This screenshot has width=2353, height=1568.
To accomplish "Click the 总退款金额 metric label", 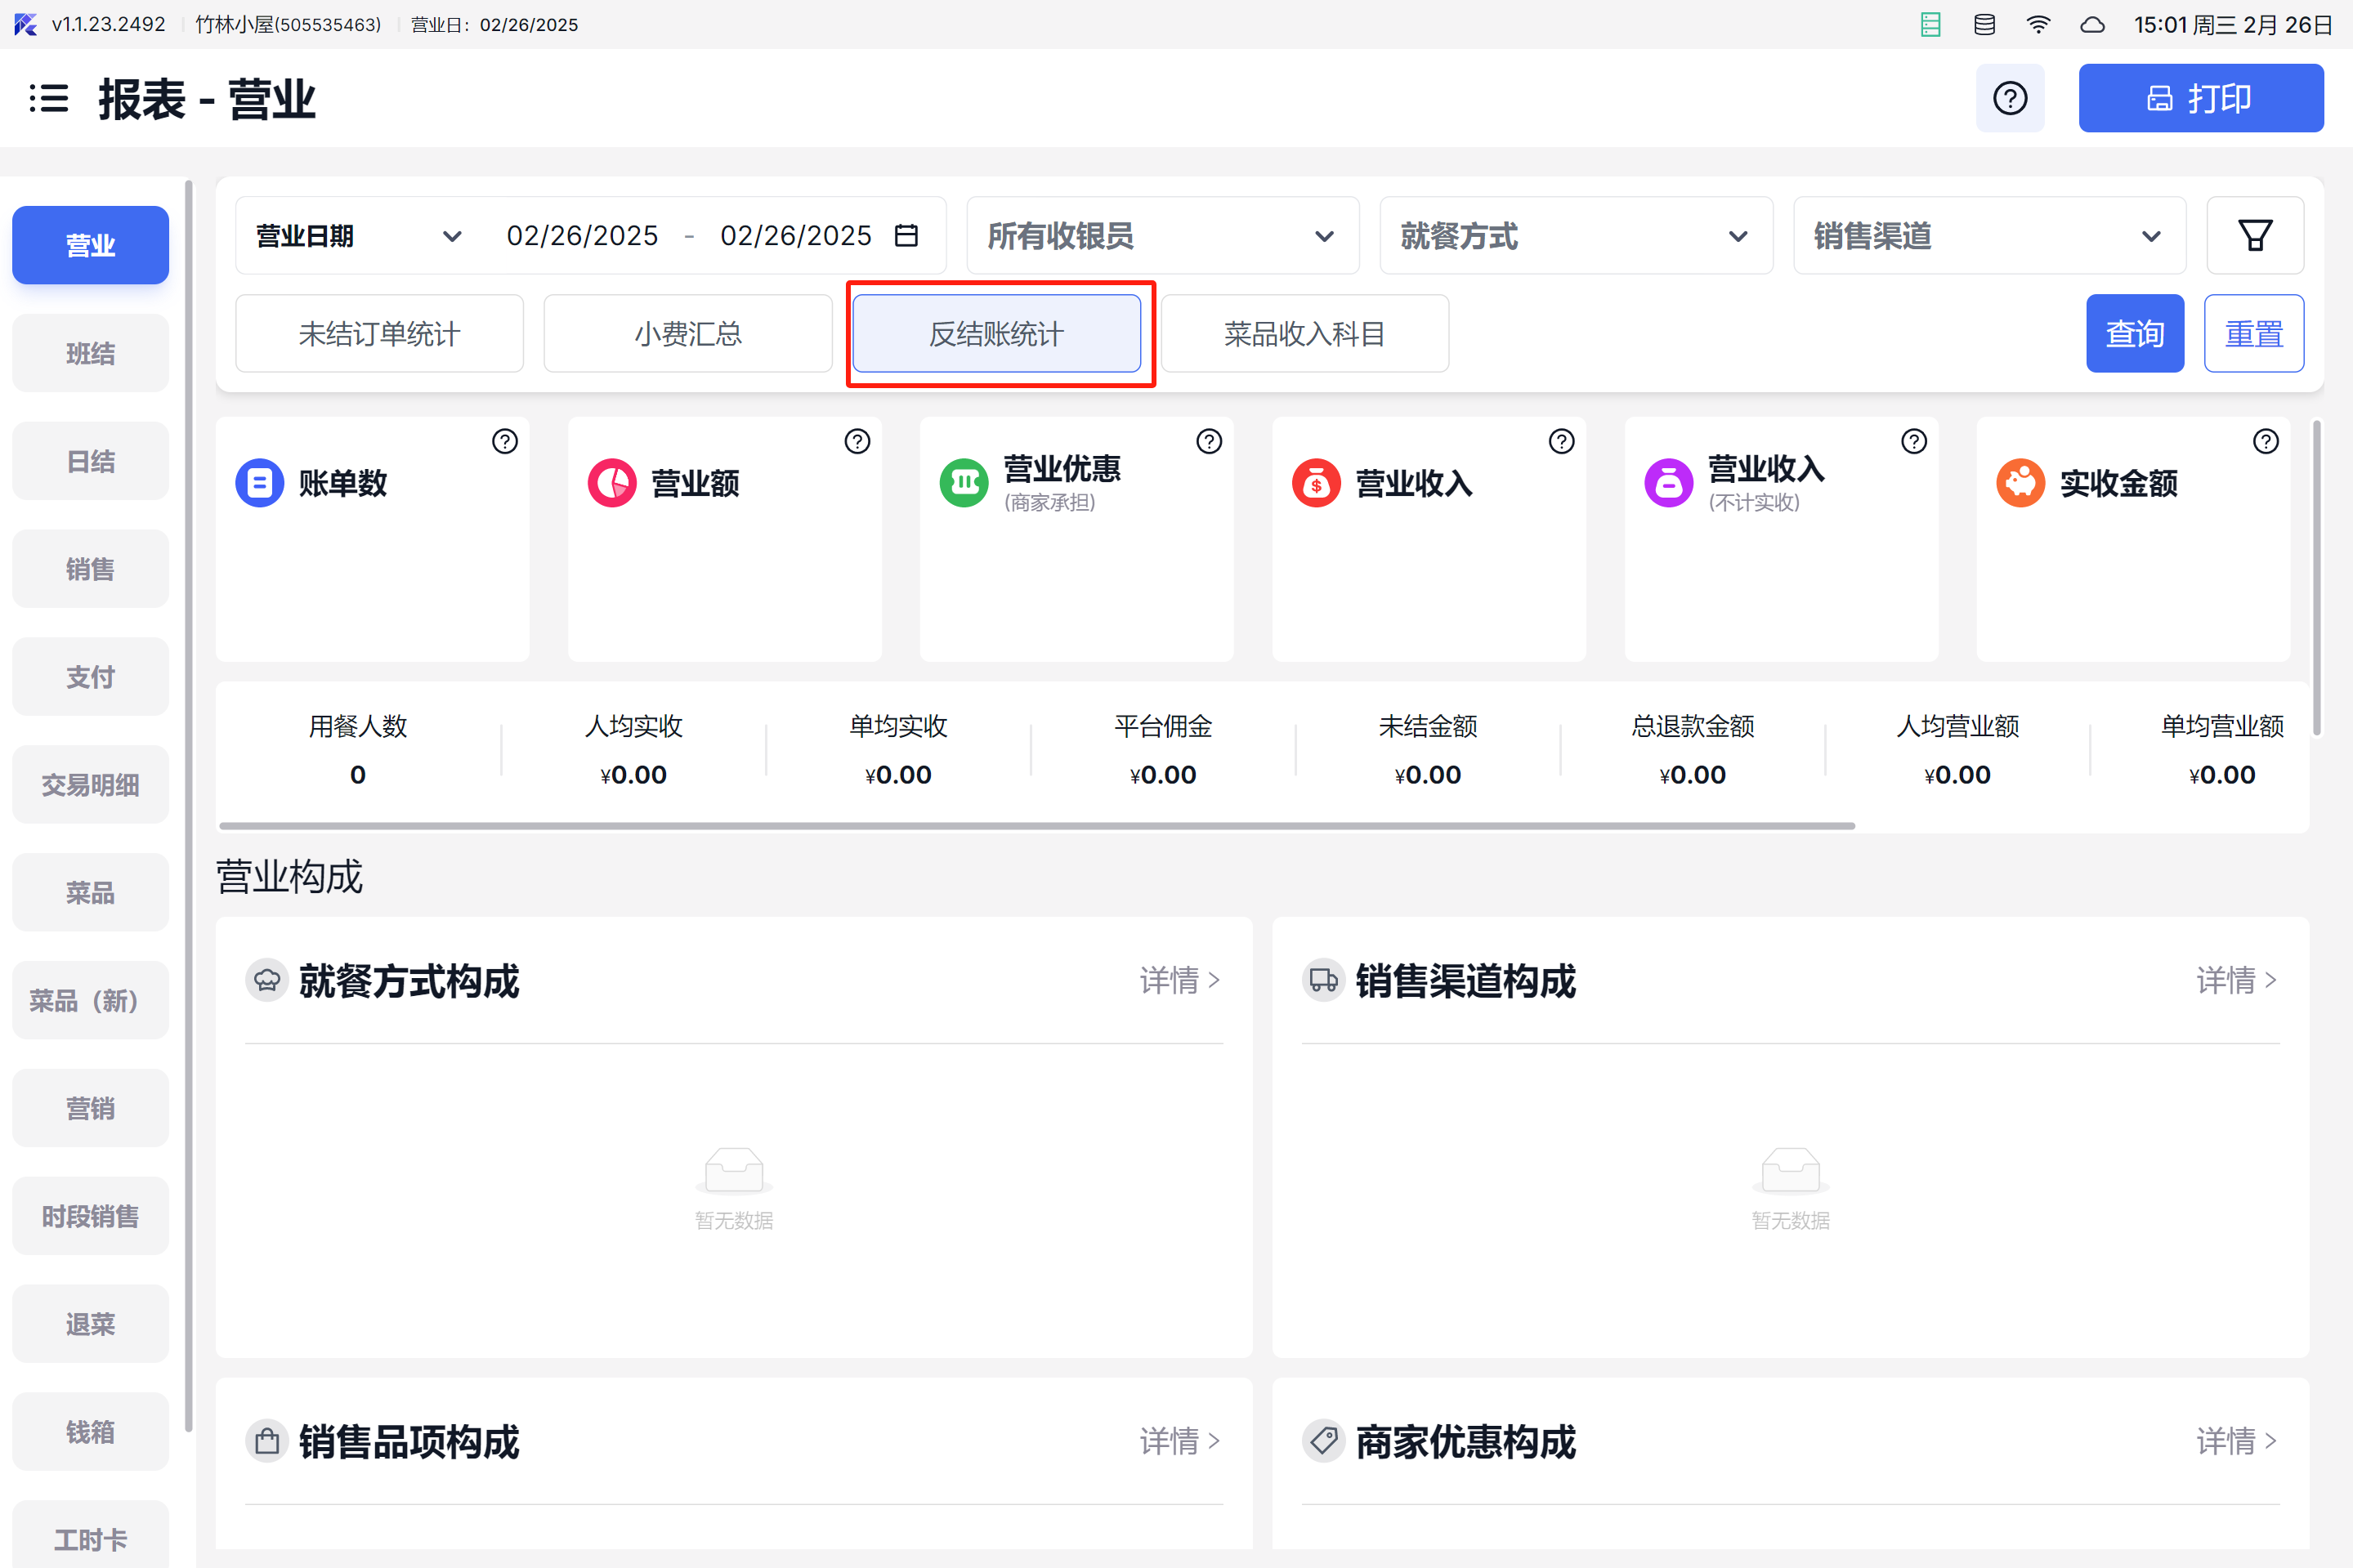I will [1692, 726].
